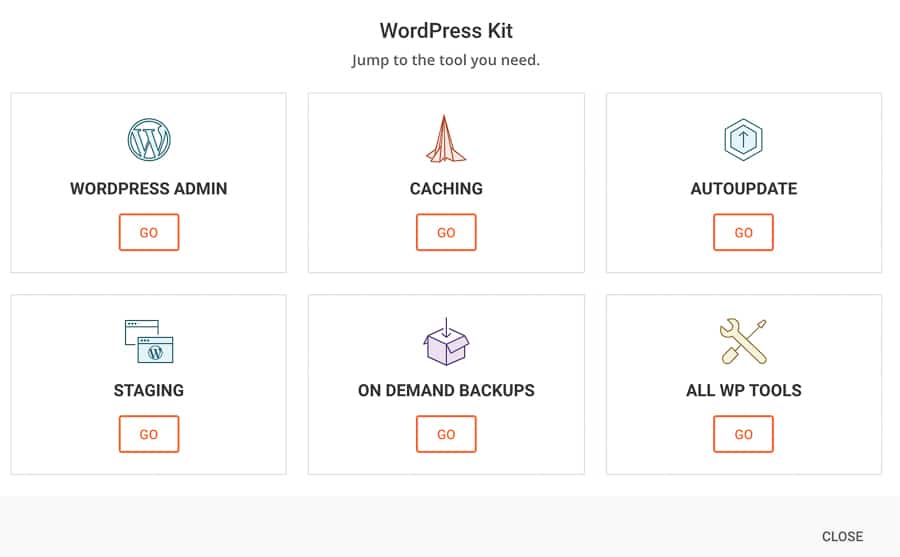900x557 pixels.
Task: Click the Staging browser windows icon
Action: [148, 341]
